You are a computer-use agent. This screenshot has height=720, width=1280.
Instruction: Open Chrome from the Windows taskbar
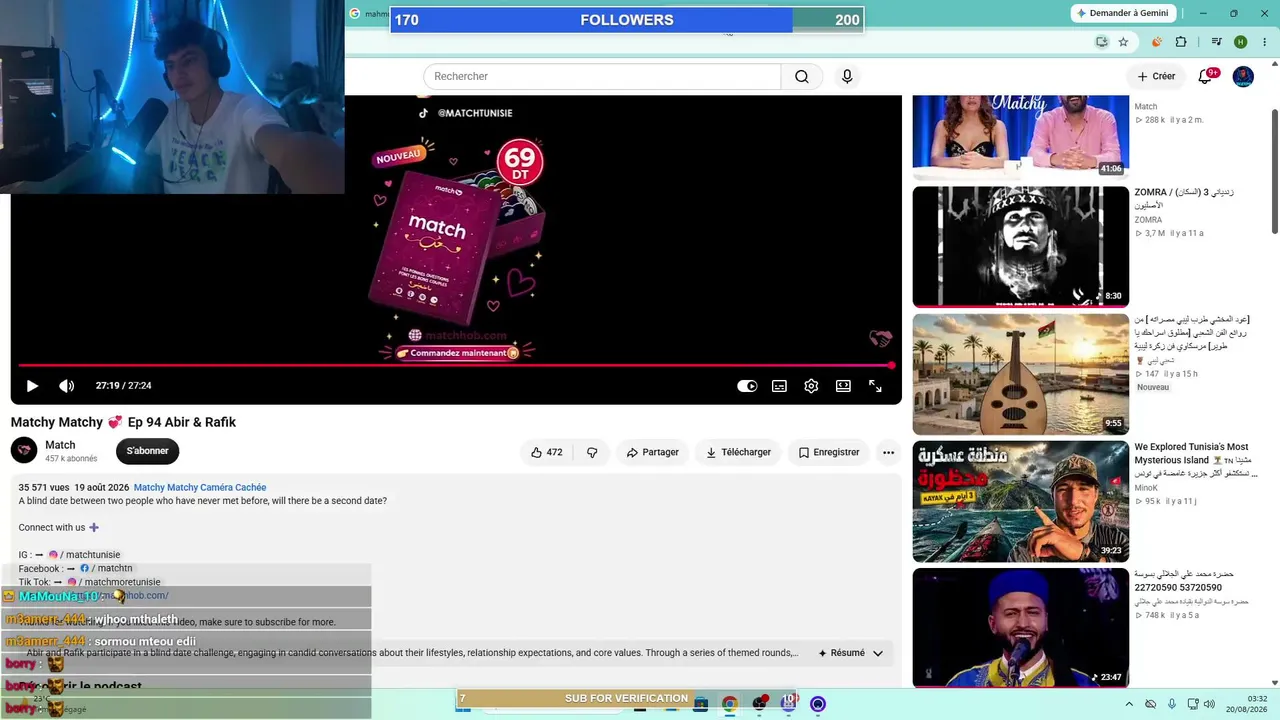(730, 704)
